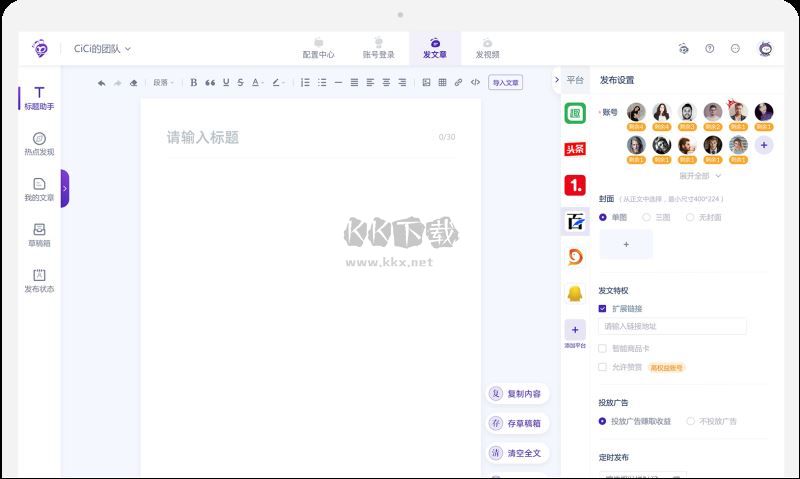
Task: Select the green 趣 platform icon
Action: [x=575, y=113]
